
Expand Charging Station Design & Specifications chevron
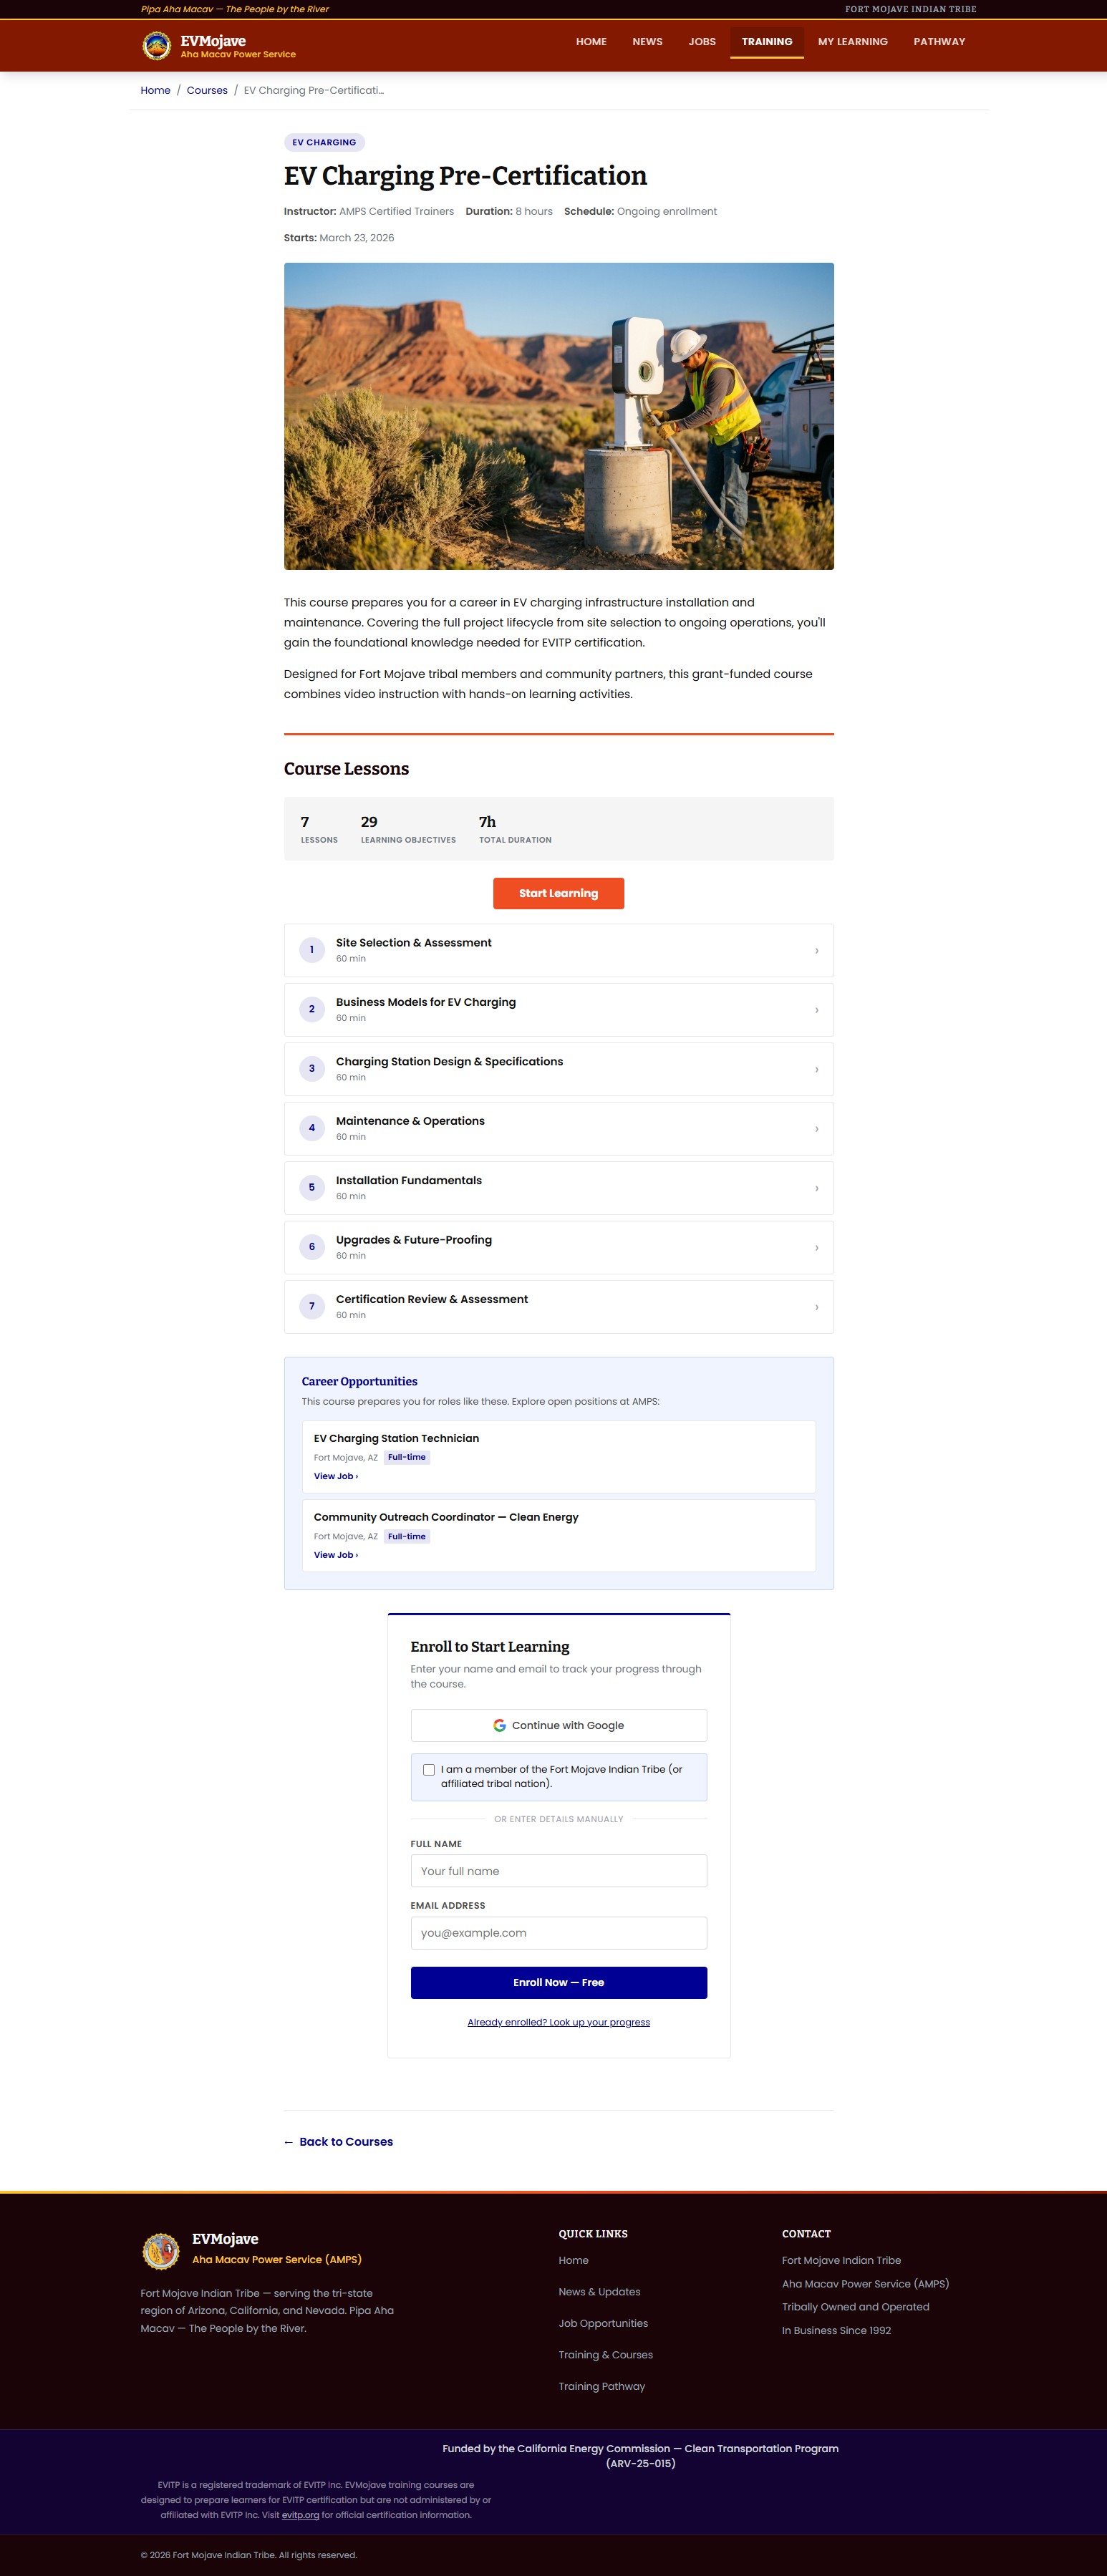click(x=816, y=1070)
